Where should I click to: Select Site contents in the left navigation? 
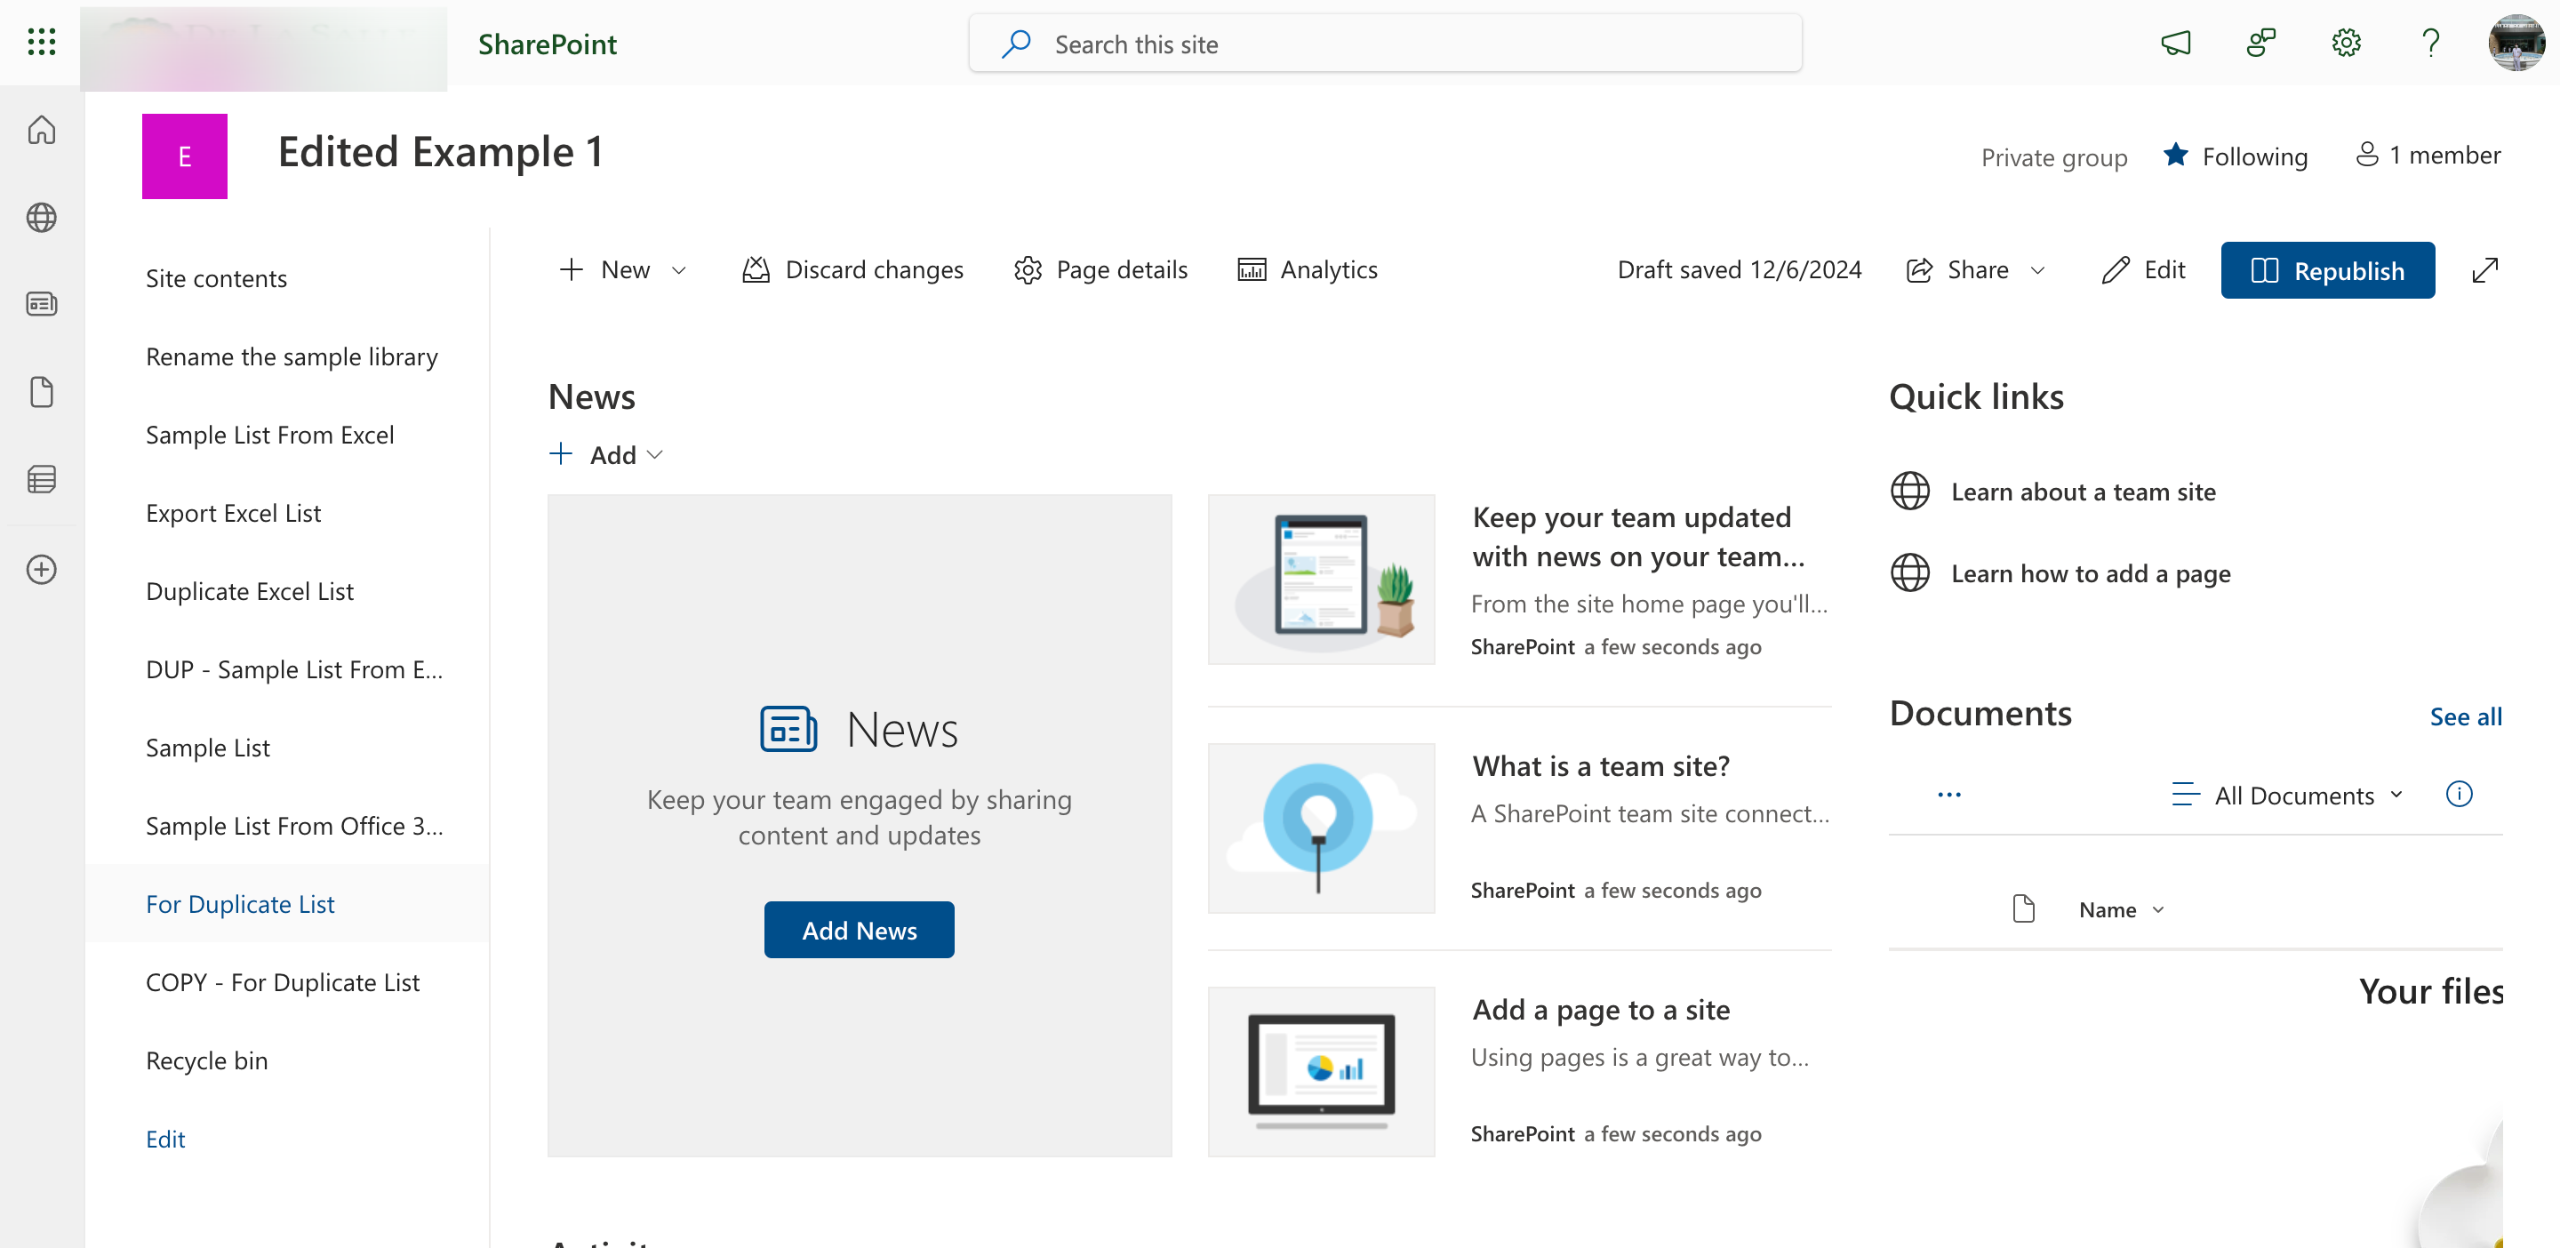[216, 279]
